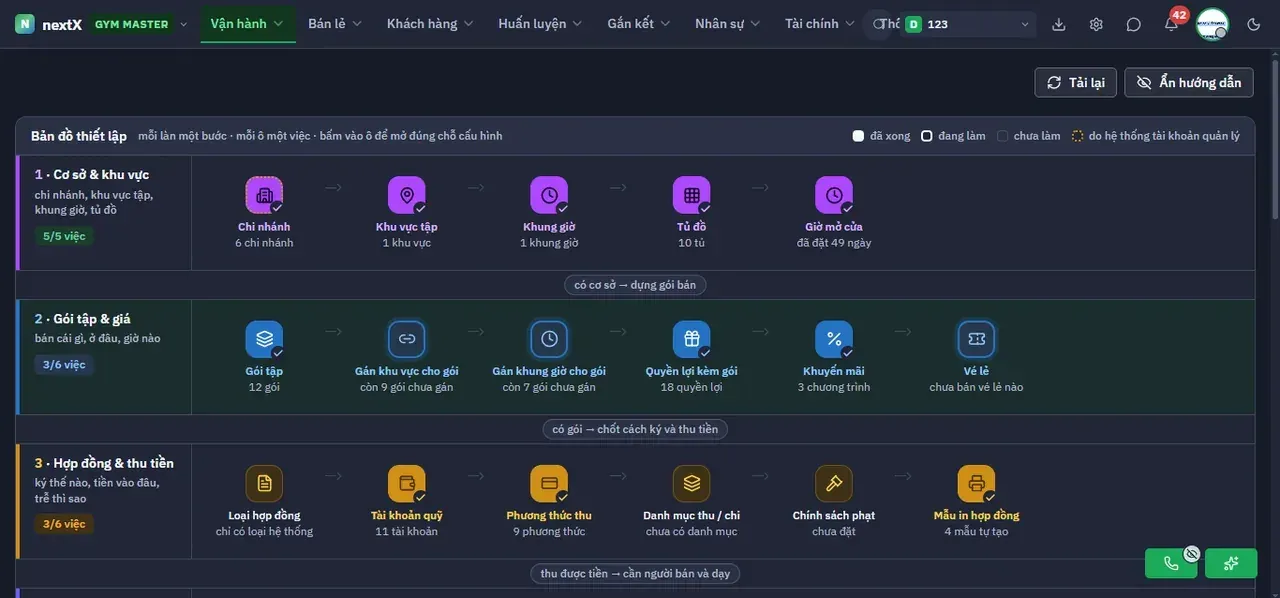The image size is (1280, 598).
Task: Open the chat messages icon
Action: tap(1133, 24)
